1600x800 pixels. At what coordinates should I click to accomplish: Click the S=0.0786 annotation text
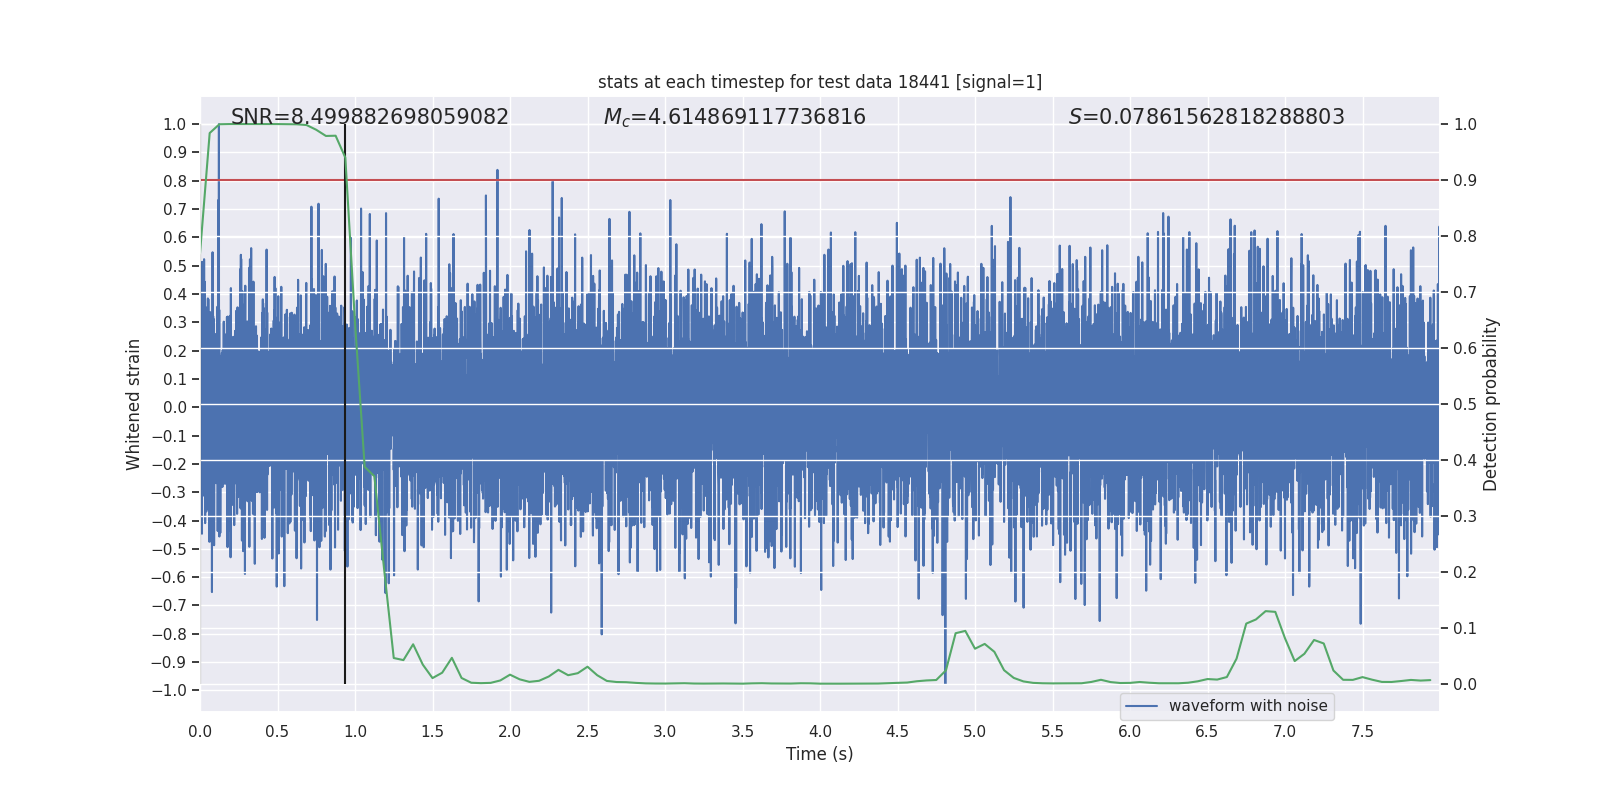click(1206, 117)
